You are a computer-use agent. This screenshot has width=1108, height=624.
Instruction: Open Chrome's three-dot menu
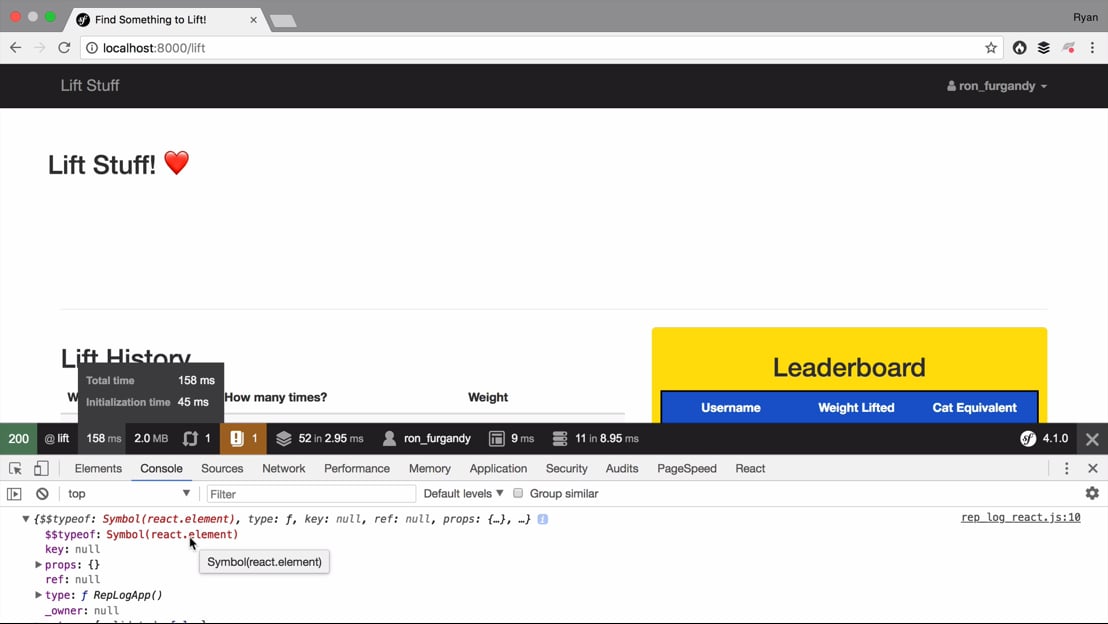(1092, 47)
